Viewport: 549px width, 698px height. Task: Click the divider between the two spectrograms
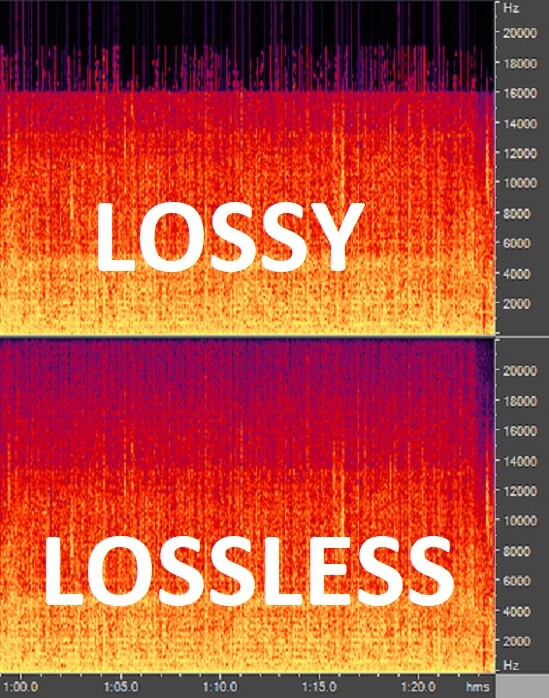pyautogui.click(x=247, y=336)
